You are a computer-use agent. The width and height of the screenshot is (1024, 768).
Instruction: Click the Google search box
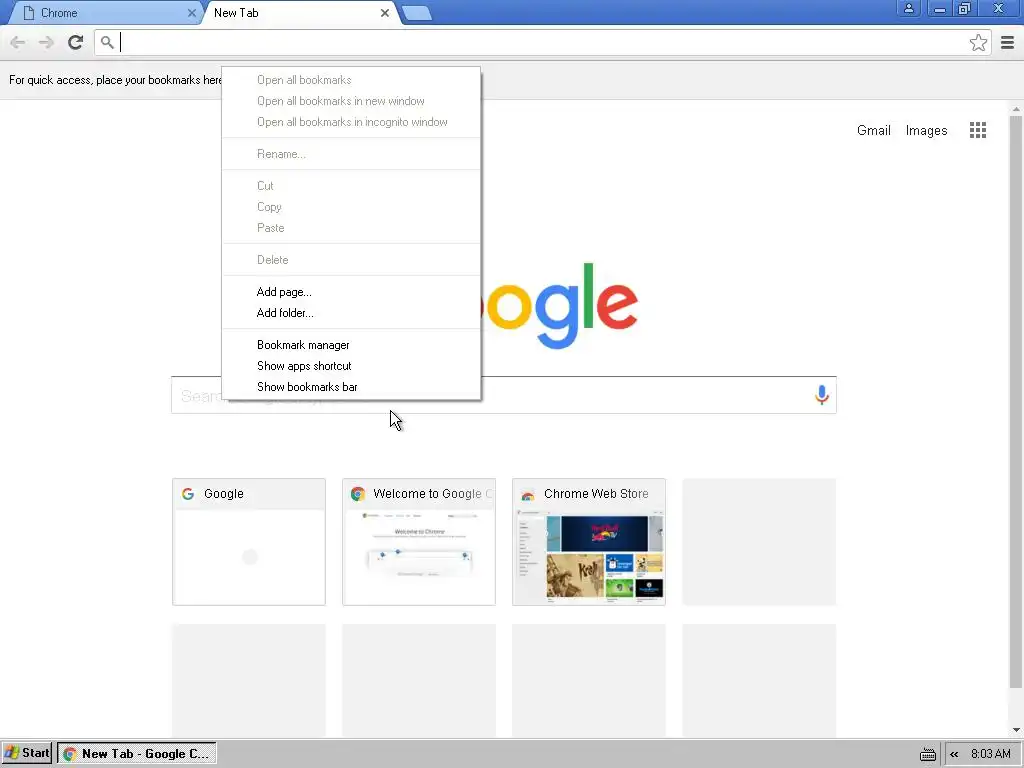click(x=504, y=395)
